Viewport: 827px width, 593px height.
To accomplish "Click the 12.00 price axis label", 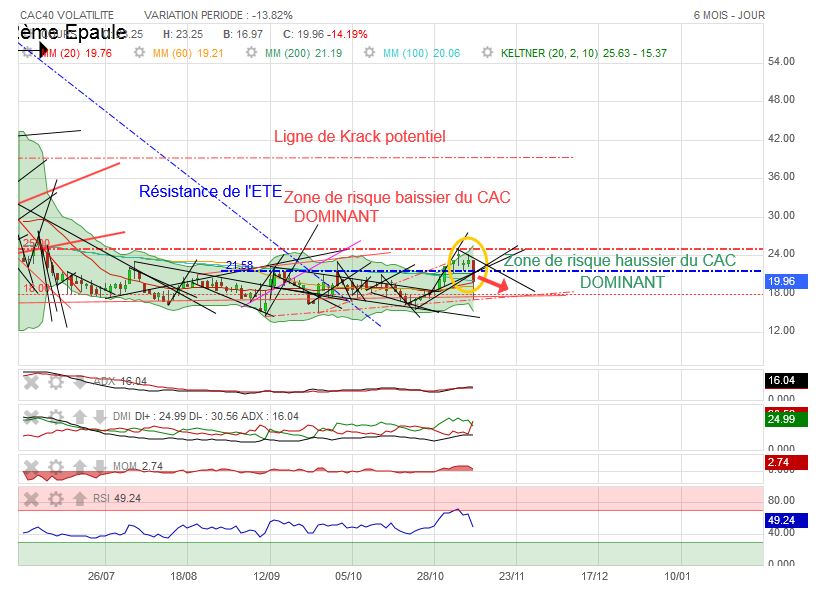I will point(781,330).
